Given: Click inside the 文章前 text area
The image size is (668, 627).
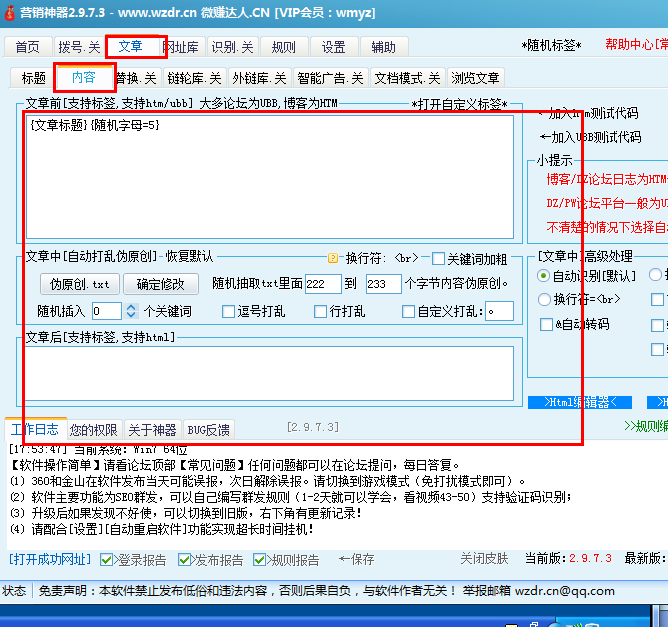Looking at the screenshot, I should tap(270, 177).
